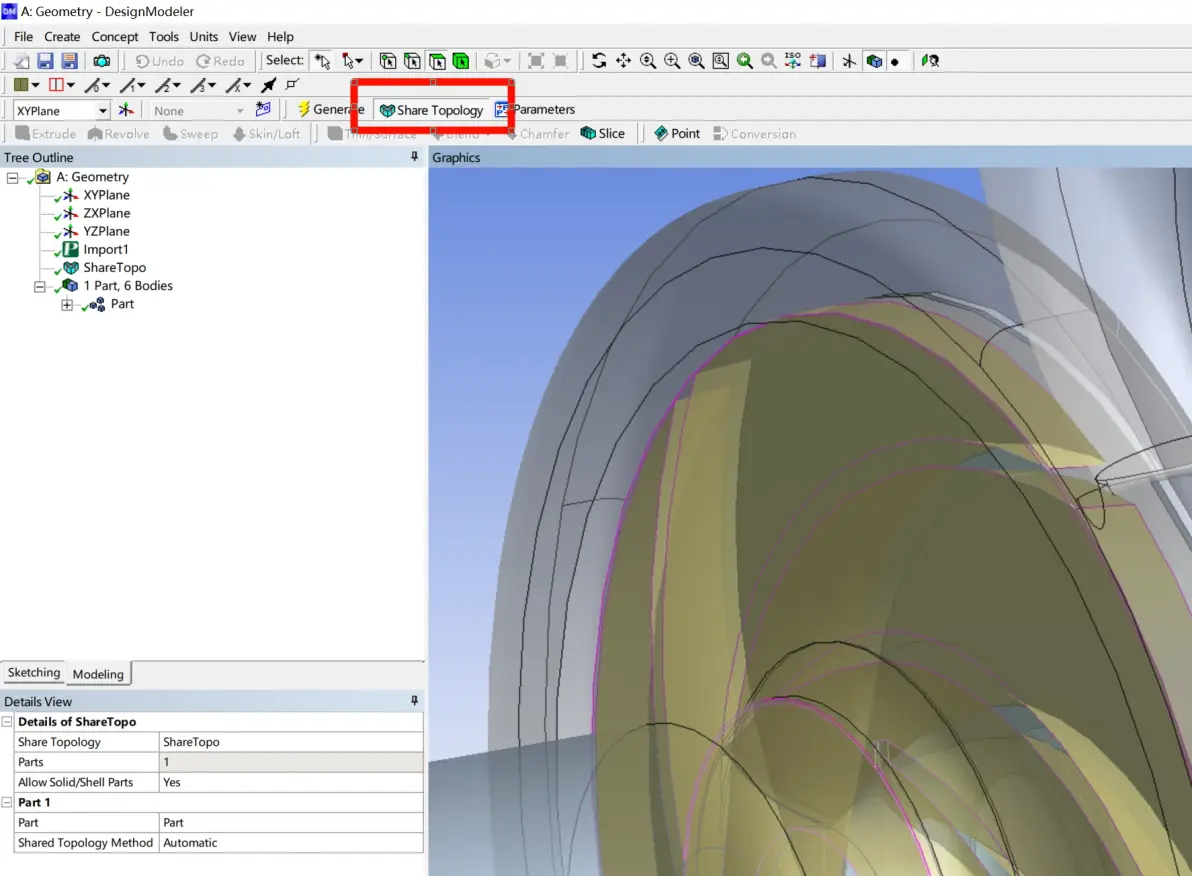1192x876 pixels.
Task: Click the Slice button
Action: pos(603,134)
